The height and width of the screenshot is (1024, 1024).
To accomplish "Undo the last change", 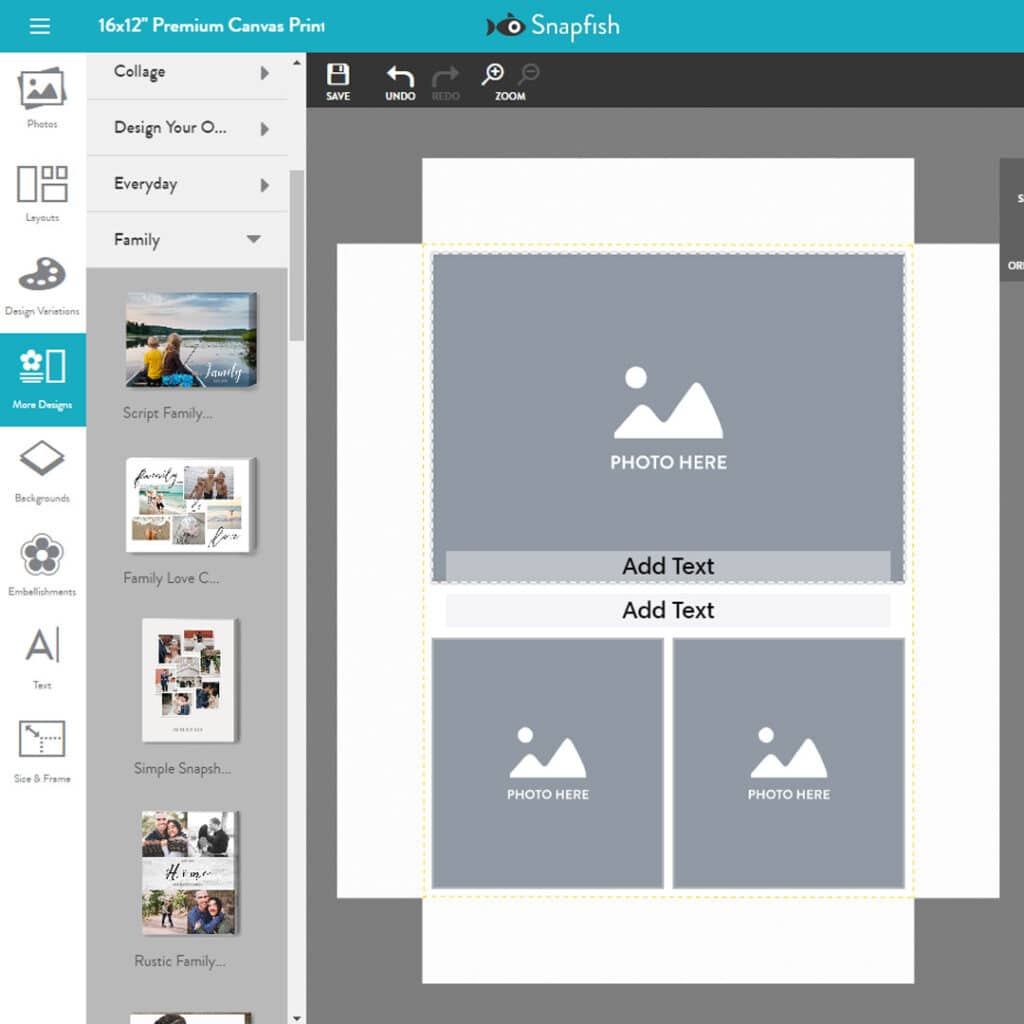I will click(x=399, y=78).
